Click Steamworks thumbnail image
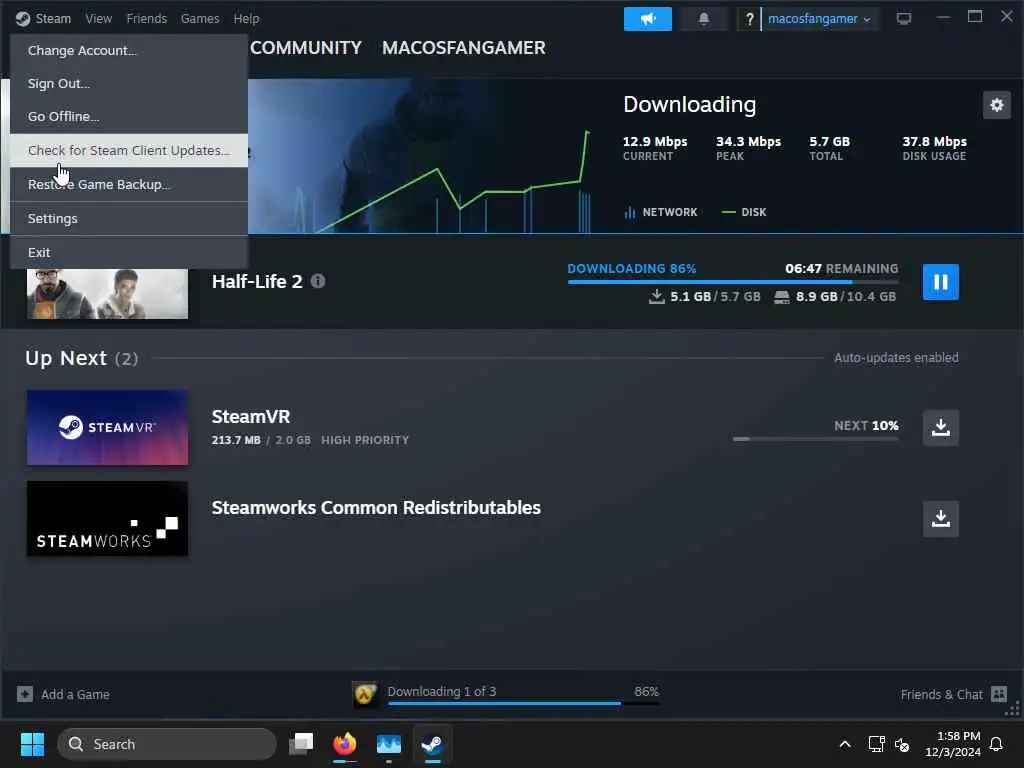This screenshot has height=768, width=1024. click(x=107, y=519)
